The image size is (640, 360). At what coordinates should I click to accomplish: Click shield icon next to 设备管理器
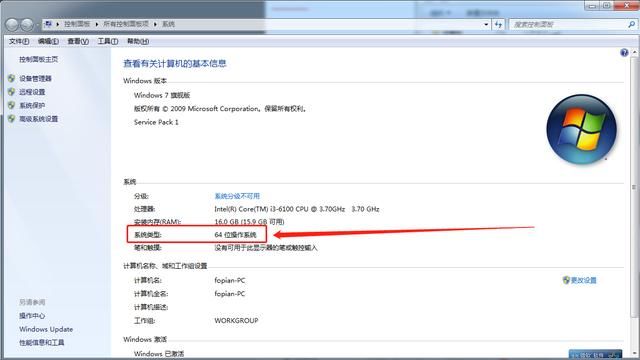[x=11, y=78]
